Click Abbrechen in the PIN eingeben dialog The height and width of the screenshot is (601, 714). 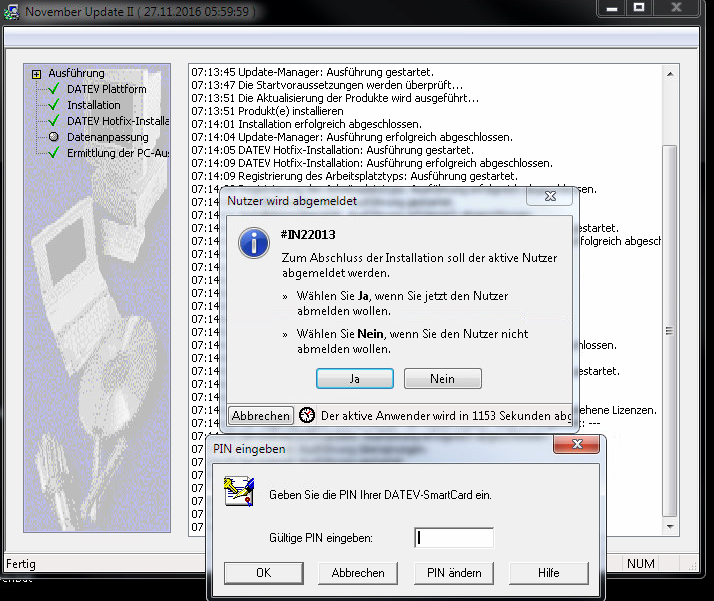(x=358, y=573)
